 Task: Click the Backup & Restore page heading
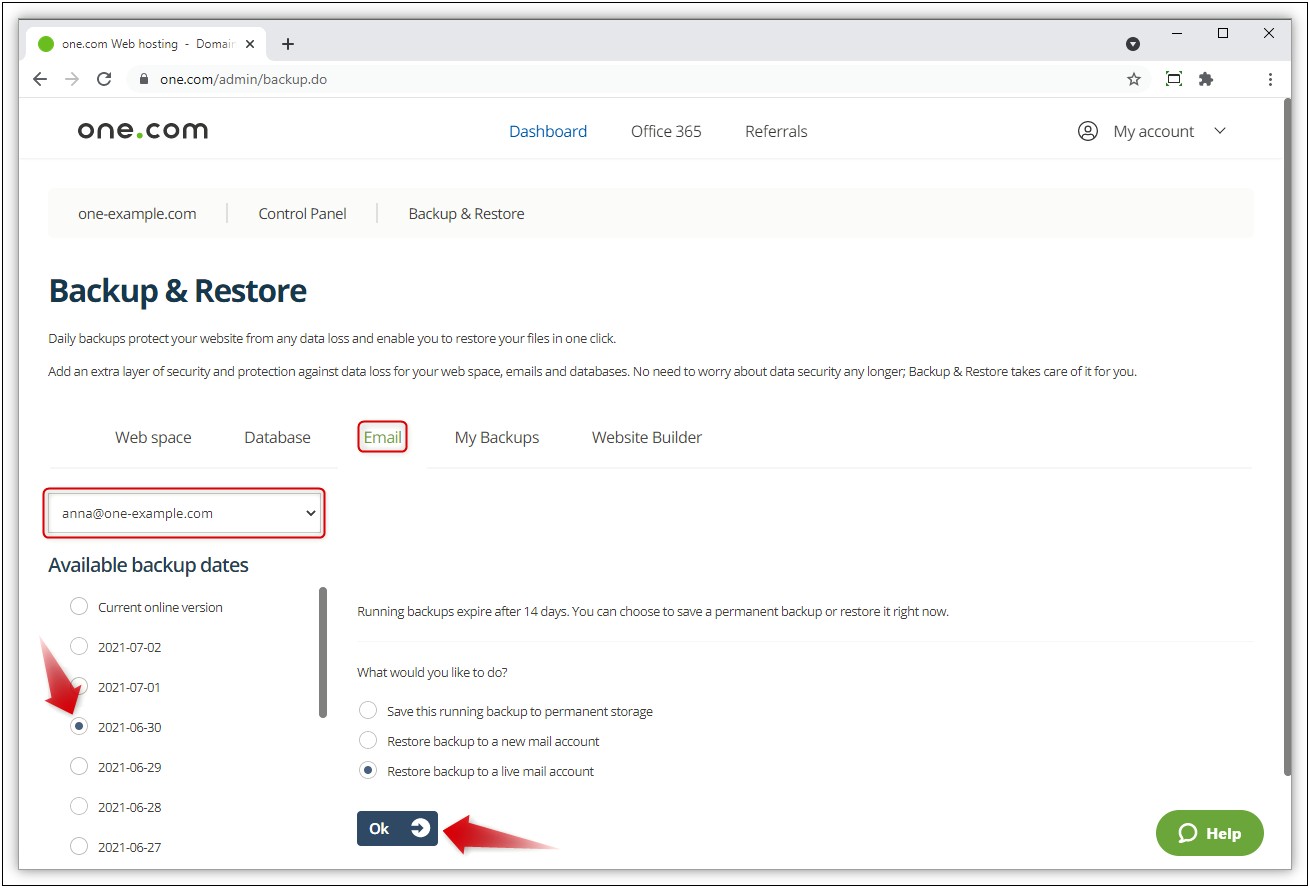click(x=178, y=291)
